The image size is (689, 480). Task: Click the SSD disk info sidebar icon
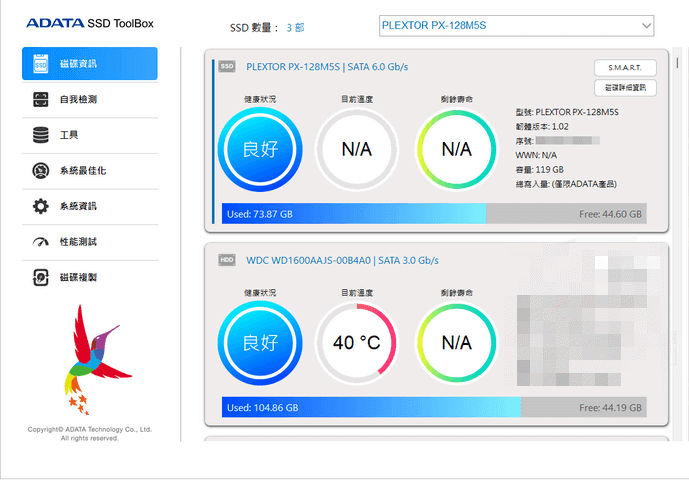tap(40, 64)
